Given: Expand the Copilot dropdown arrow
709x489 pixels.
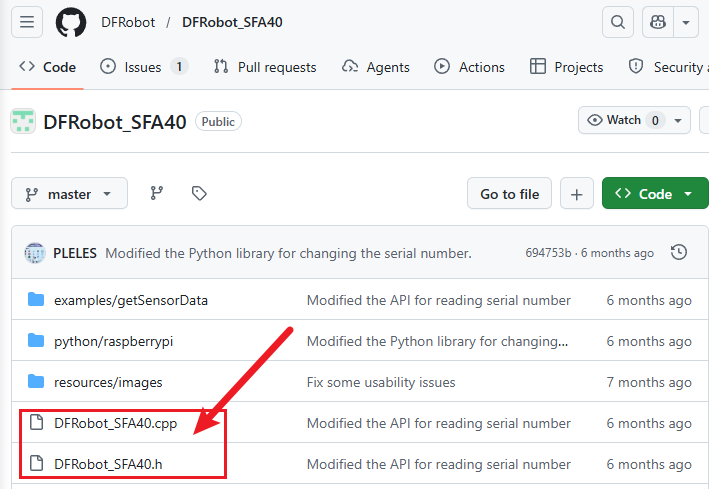Looking at the screenshot, I should pyautogui.click(x=686, y=22).
